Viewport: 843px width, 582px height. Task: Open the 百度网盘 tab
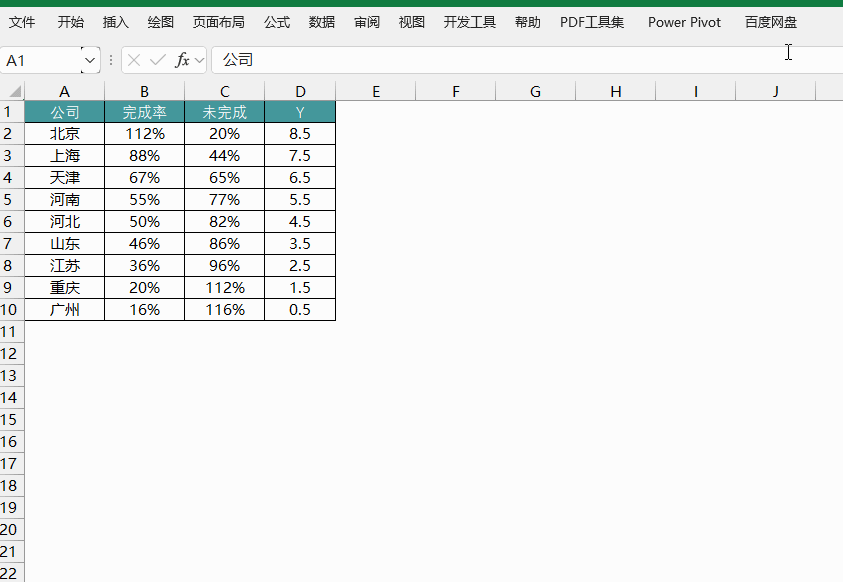click(771, 22)
